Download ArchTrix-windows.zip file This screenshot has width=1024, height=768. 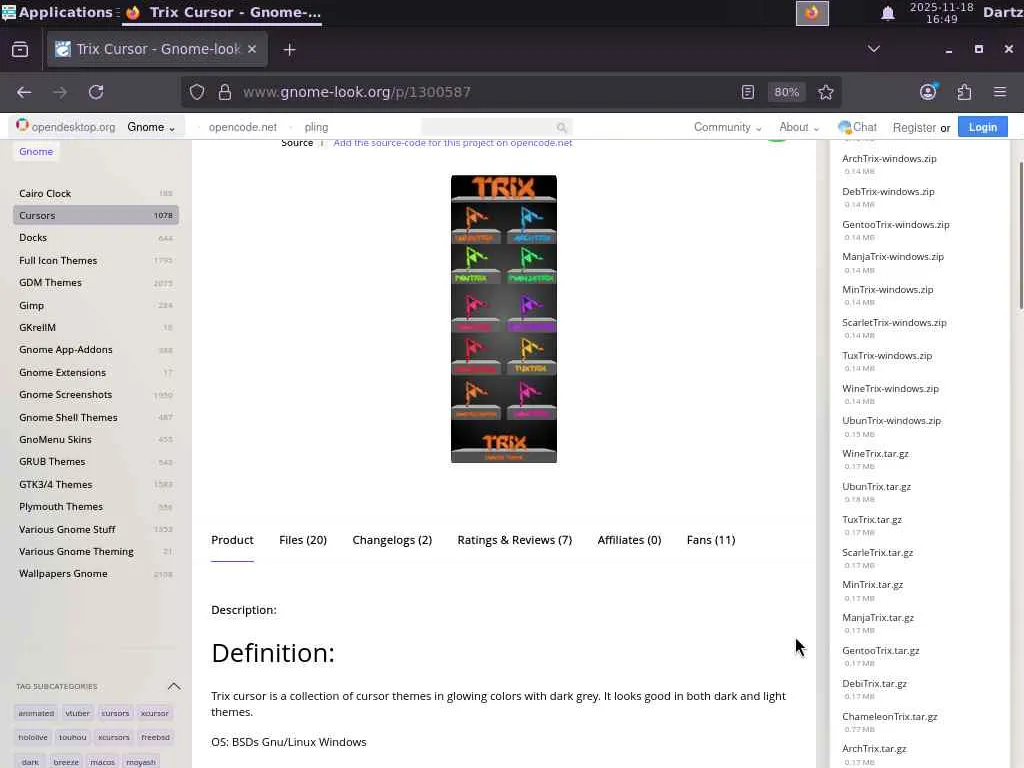tap(889, 159)
